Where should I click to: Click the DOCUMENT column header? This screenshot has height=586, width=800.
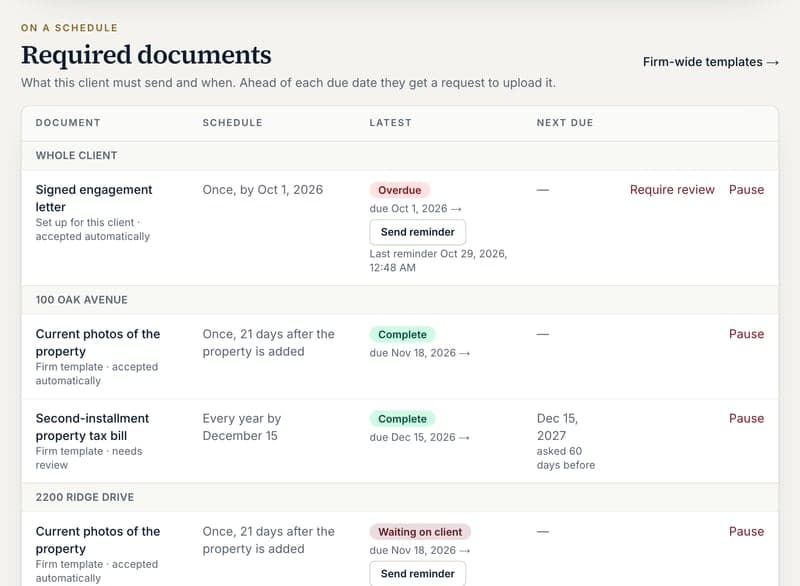(x=68, y=123)
